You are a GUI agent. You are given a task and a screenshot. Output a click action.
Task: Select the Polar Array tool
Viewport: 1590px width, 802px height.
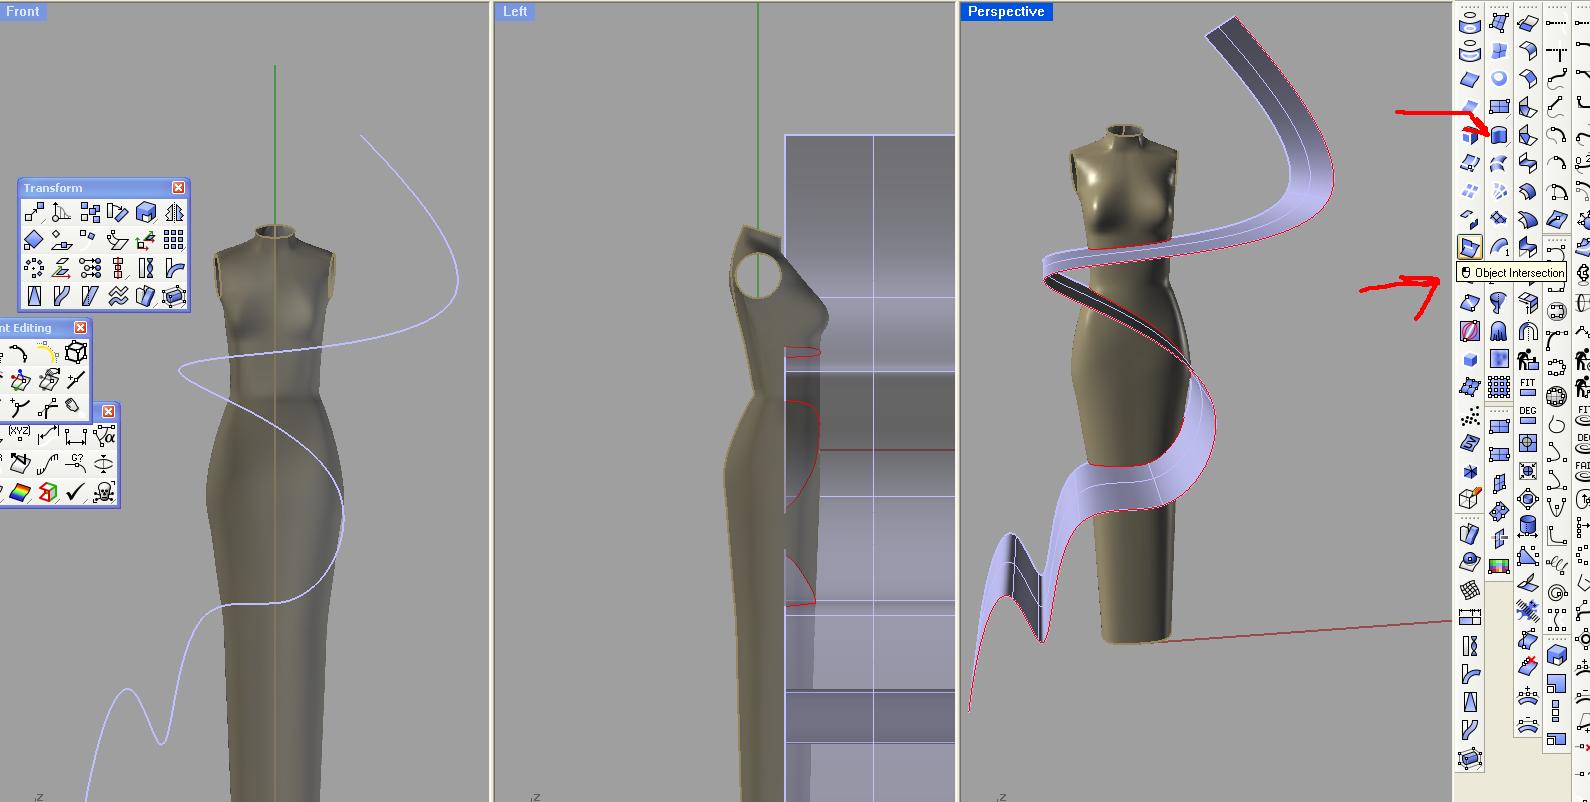click(34, 268)
